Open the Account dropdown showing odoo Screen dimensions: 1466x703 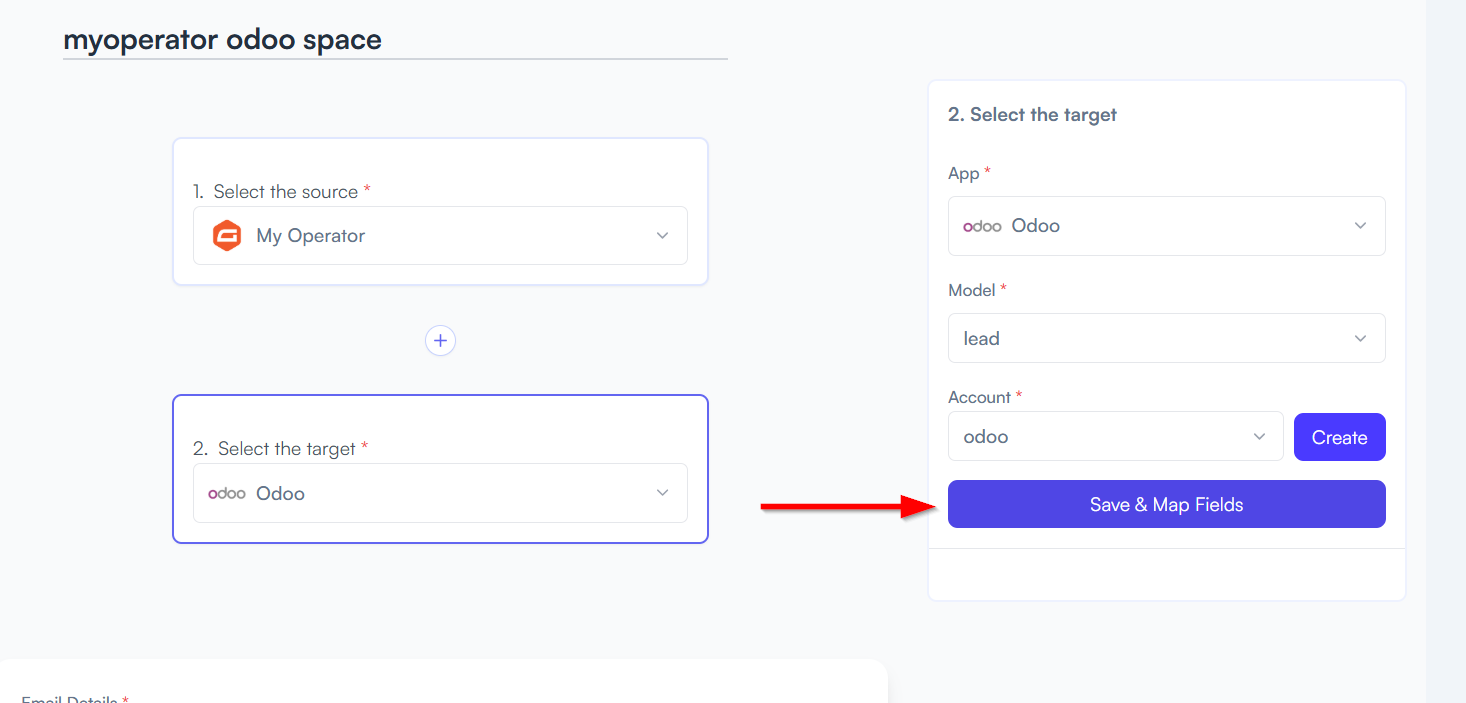tap(1115, 437)
